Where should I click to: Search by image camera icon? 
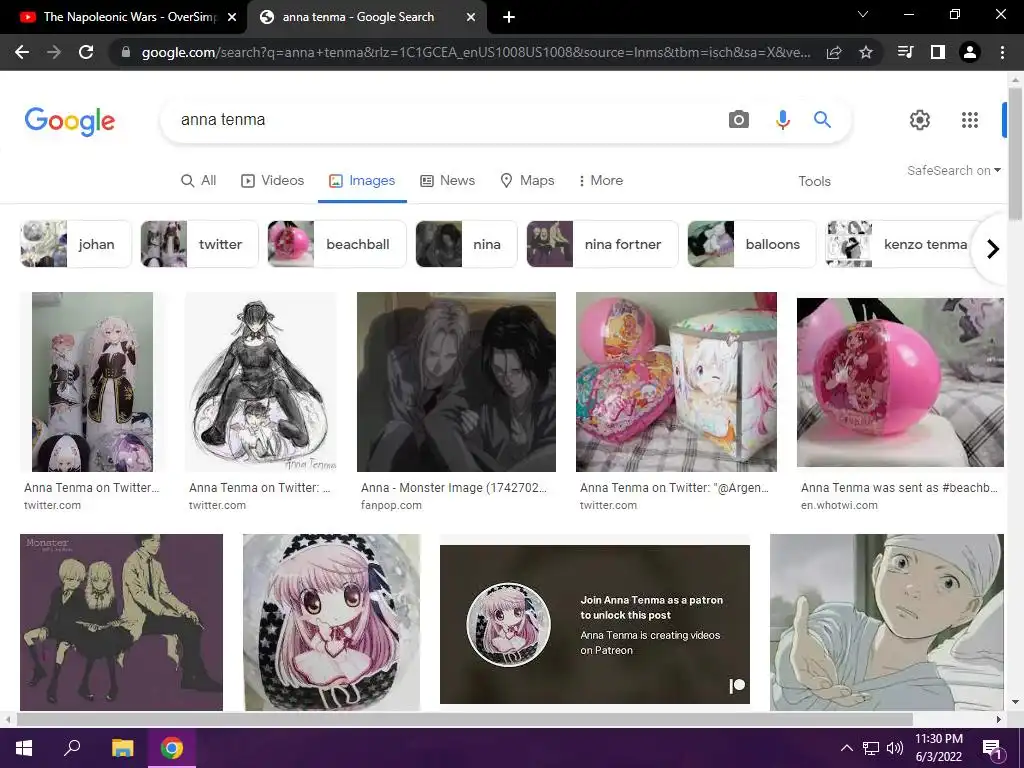pos(739,120)
